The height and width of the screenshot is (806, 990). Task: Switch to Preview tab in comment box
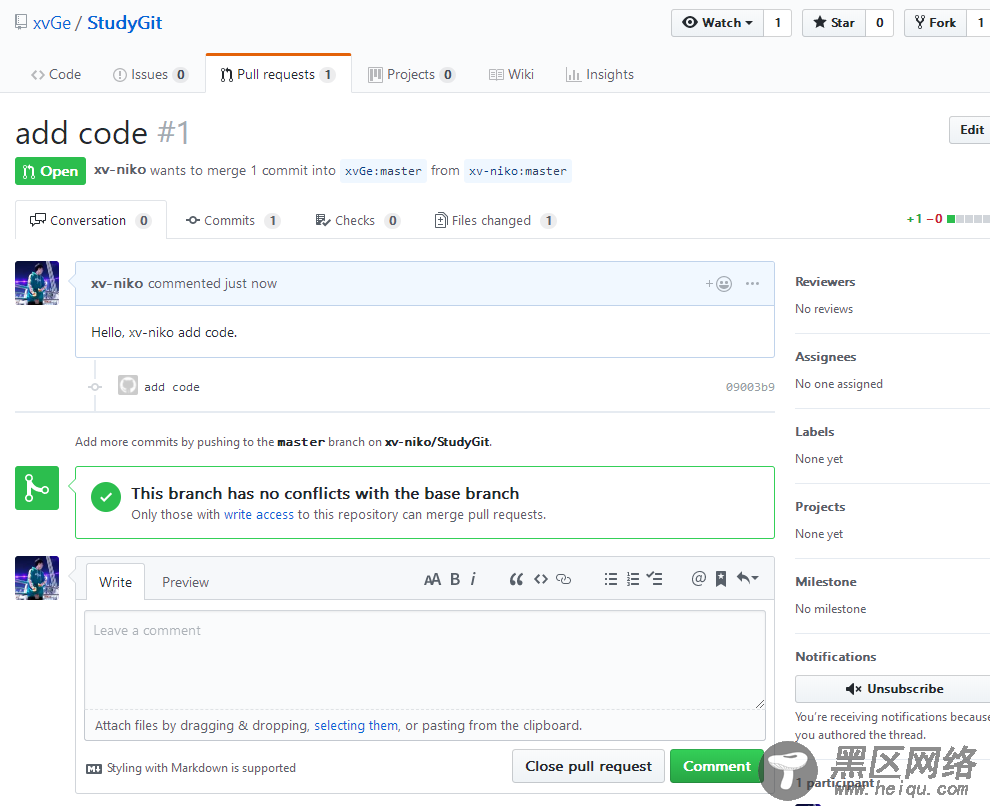(x=185, y=582)
